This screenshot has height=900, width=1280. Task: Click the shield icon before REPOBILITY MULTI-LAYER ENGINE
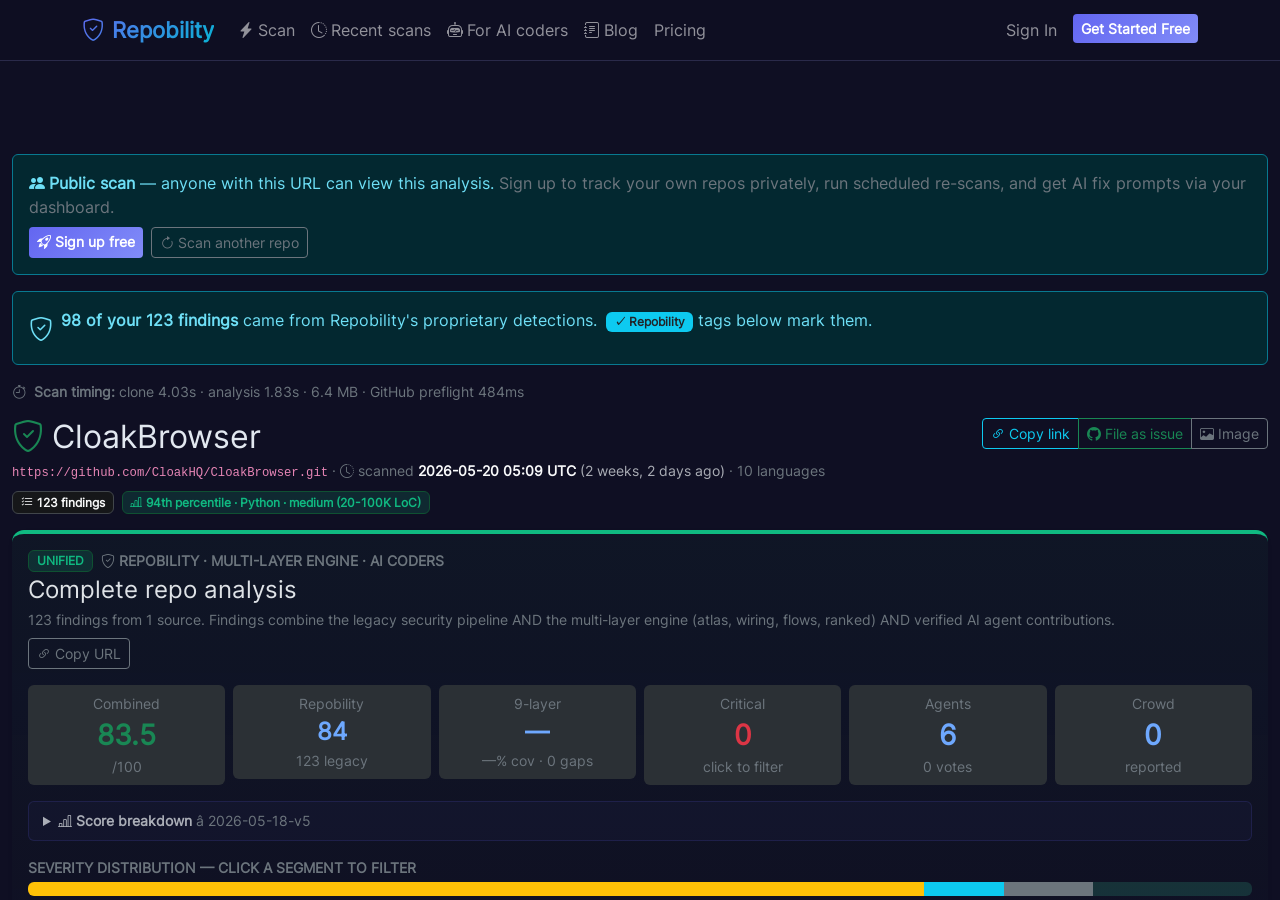(x=108, y=561)
